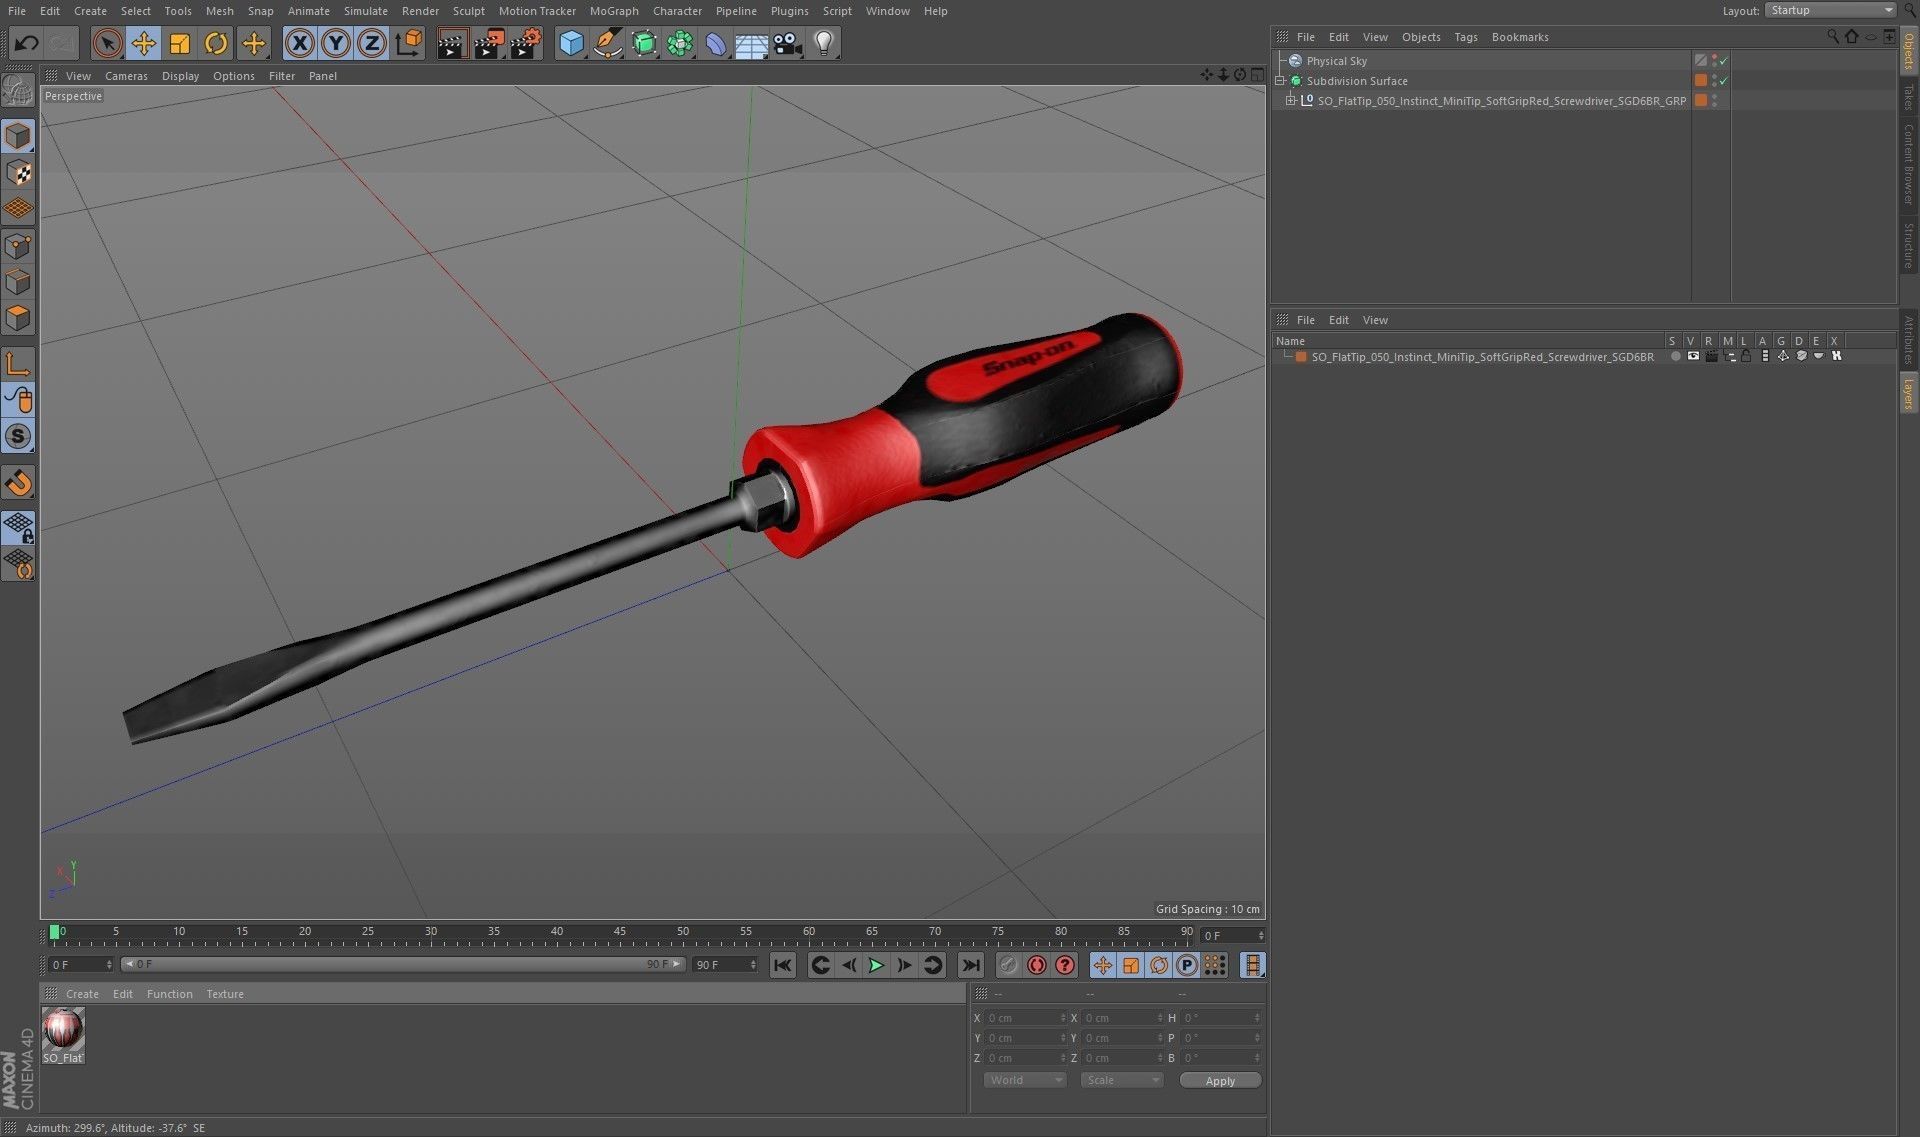Image resolution: width=1920 pixels, height=1137 pixels.
Task: Go to start of animation
Action: (783, 965)
